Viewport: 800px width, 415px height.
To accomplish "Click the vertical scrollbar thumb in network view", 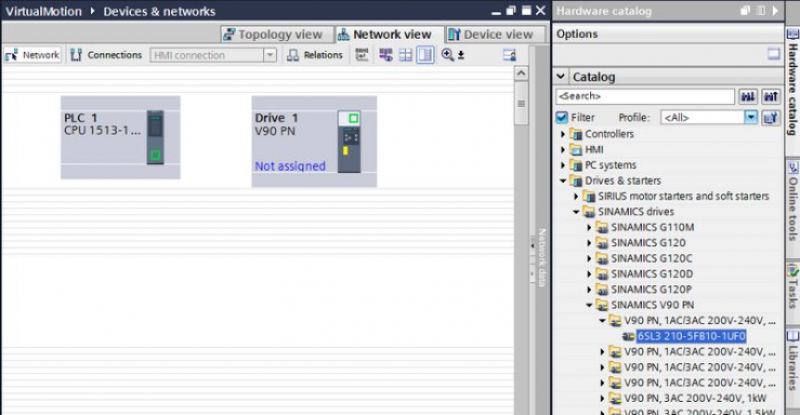I will click(x=521, y=103).
